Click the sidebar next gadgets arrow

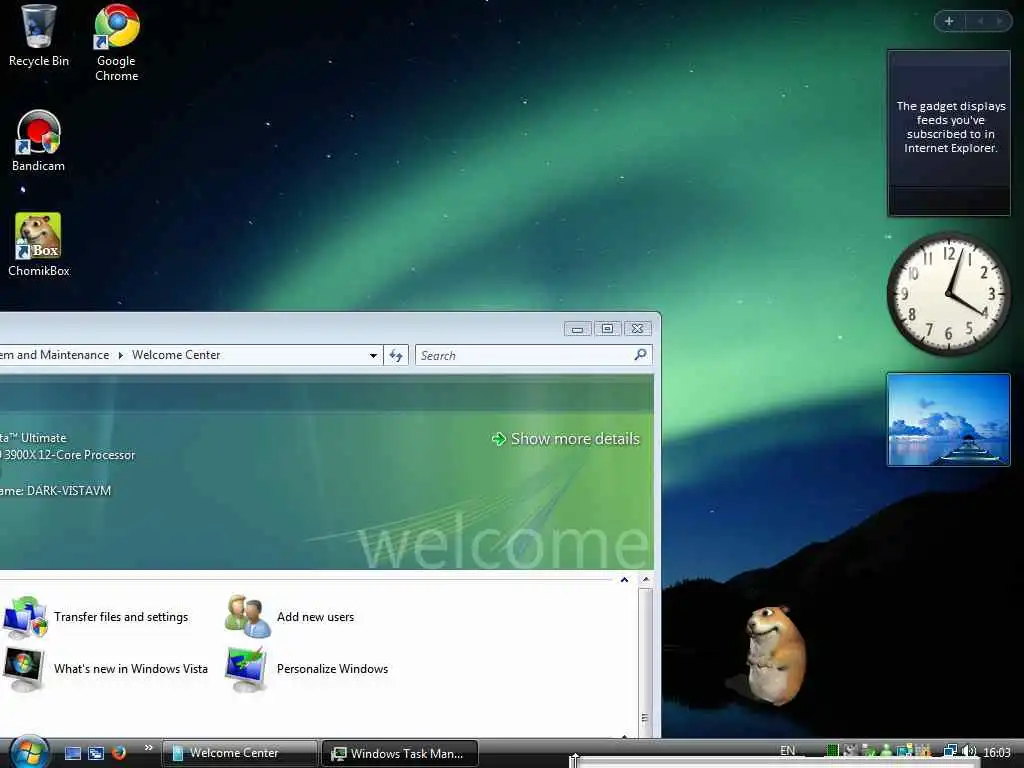pyautogui.click(x=999, y=21)
